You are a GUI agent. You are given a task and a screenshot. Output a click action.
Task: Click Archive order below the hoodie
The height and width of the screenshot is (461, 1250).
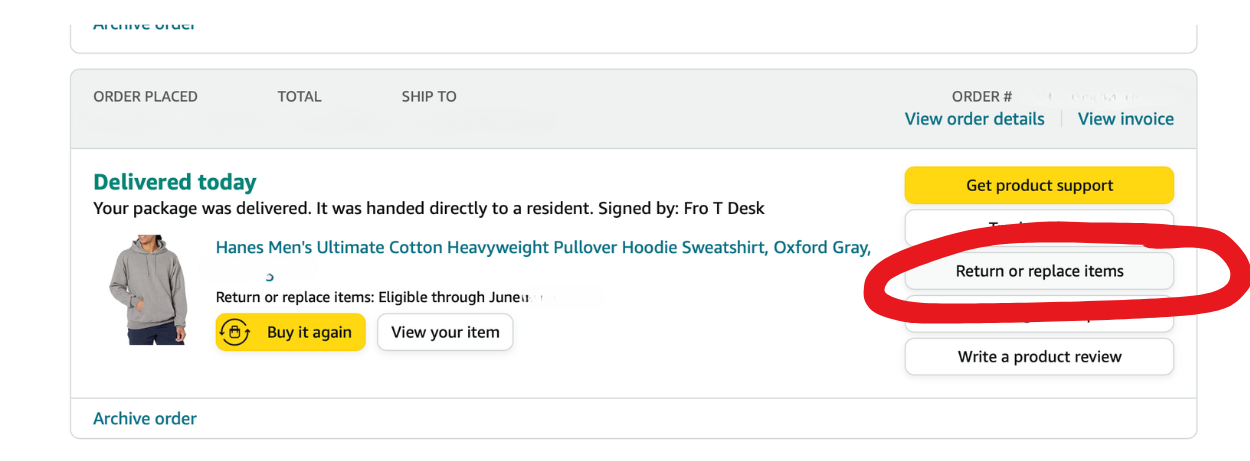pos(145,419)
